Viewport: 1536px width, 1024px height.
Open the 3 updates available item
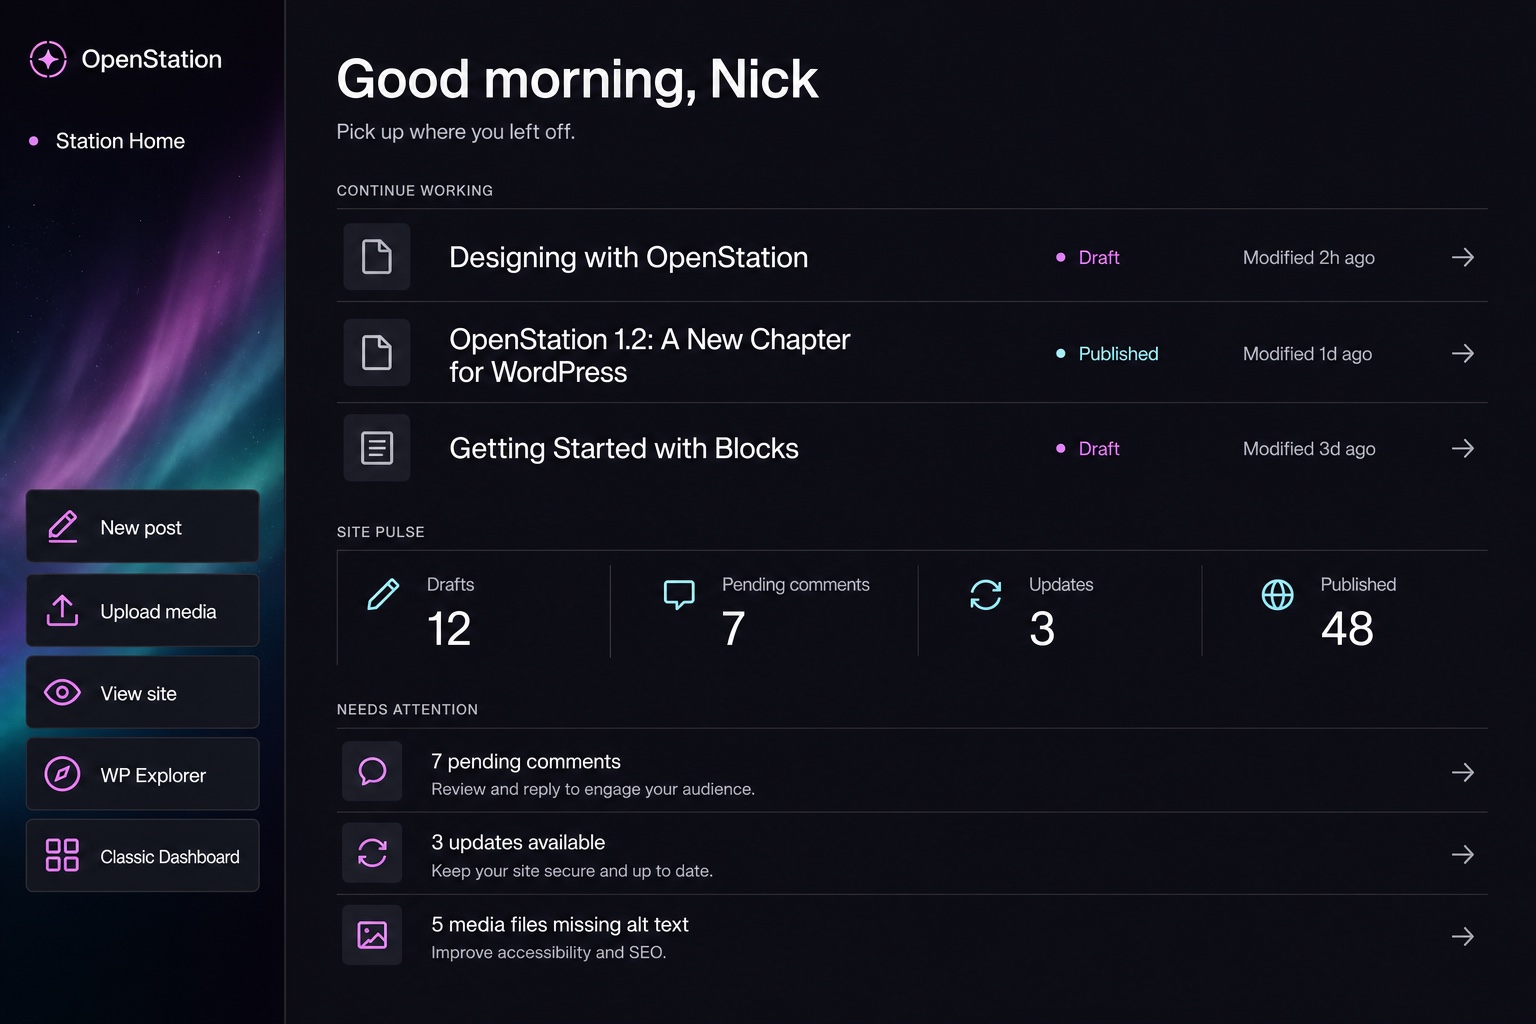tap(912, 853)
